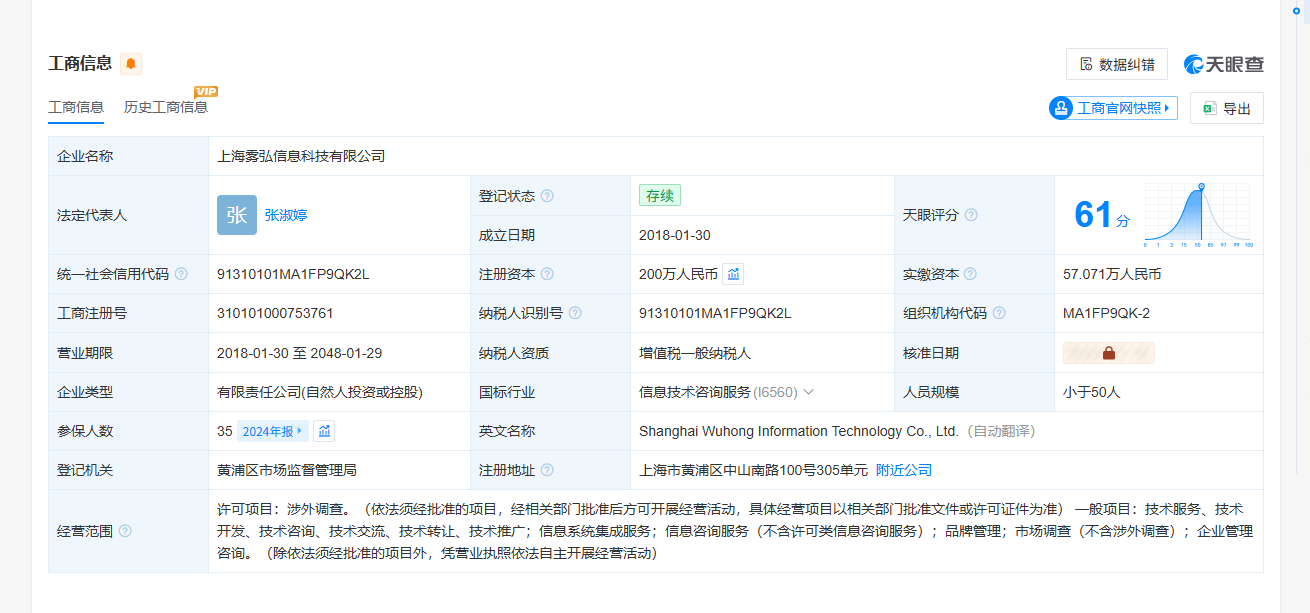
Task: Click help icon next to 登记状态
Action: [x=547, y=196]
